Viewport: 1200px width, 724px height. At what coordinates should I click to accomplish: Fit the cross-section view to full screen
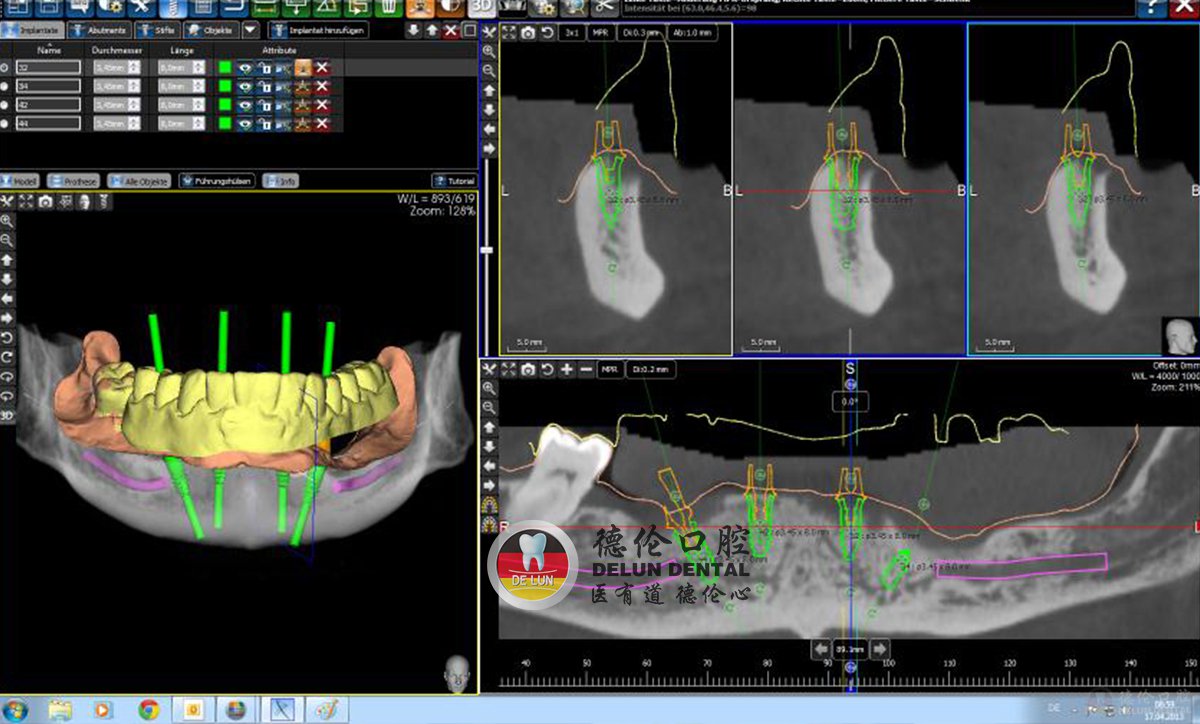(509, 33)
